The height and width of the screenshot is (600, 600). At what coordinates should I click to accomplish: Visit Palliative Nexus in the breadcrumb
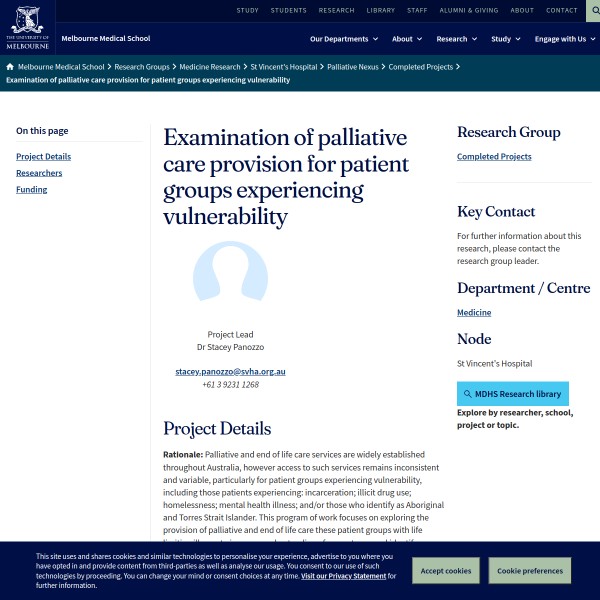354,67
